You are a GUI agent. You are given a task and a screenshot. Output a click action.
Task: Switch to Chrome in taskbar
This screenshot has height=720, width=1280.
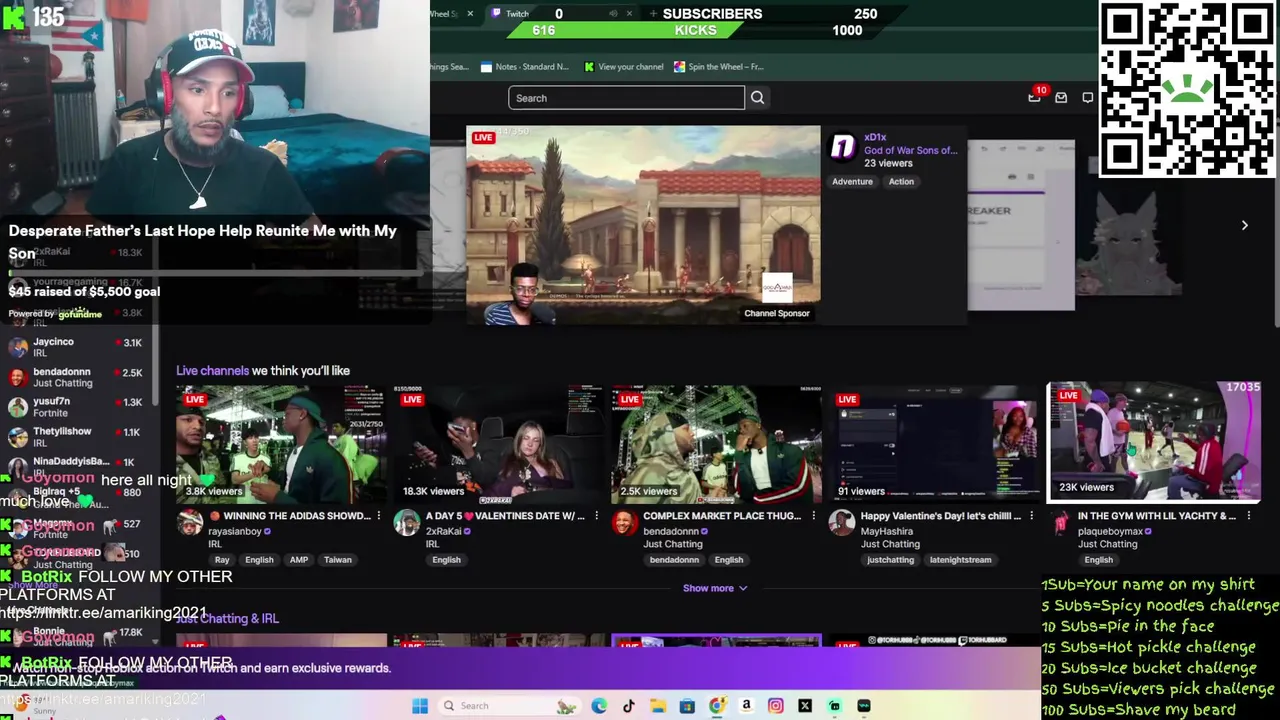tap(717, 706)
